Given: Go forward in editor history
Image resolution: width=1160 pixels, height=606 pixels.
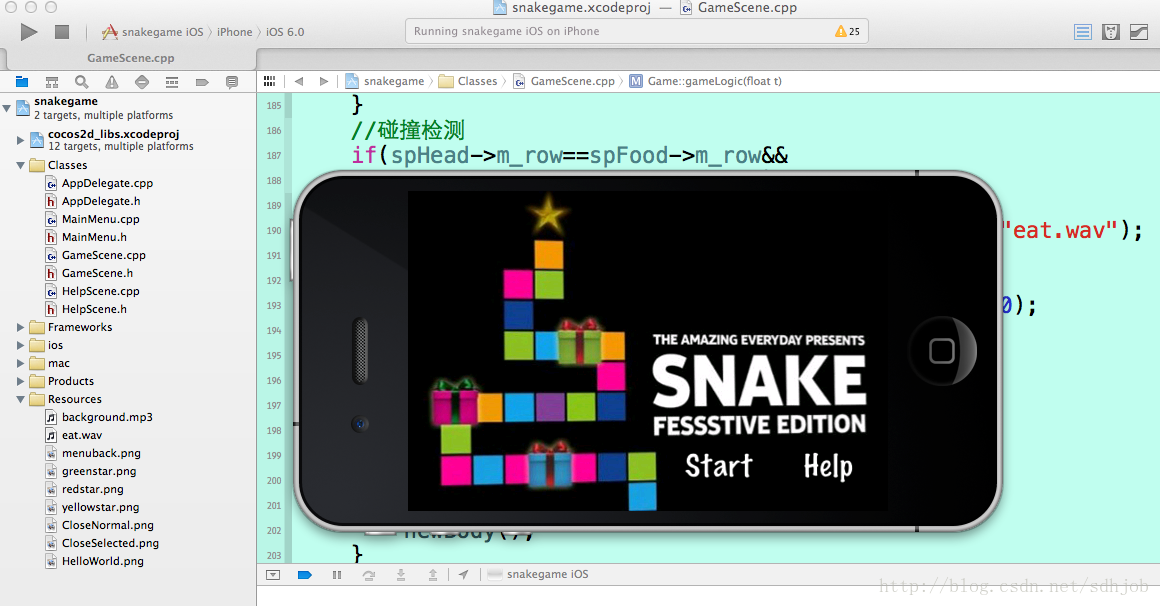Looking at the screenshot, I should click(323, 81).
